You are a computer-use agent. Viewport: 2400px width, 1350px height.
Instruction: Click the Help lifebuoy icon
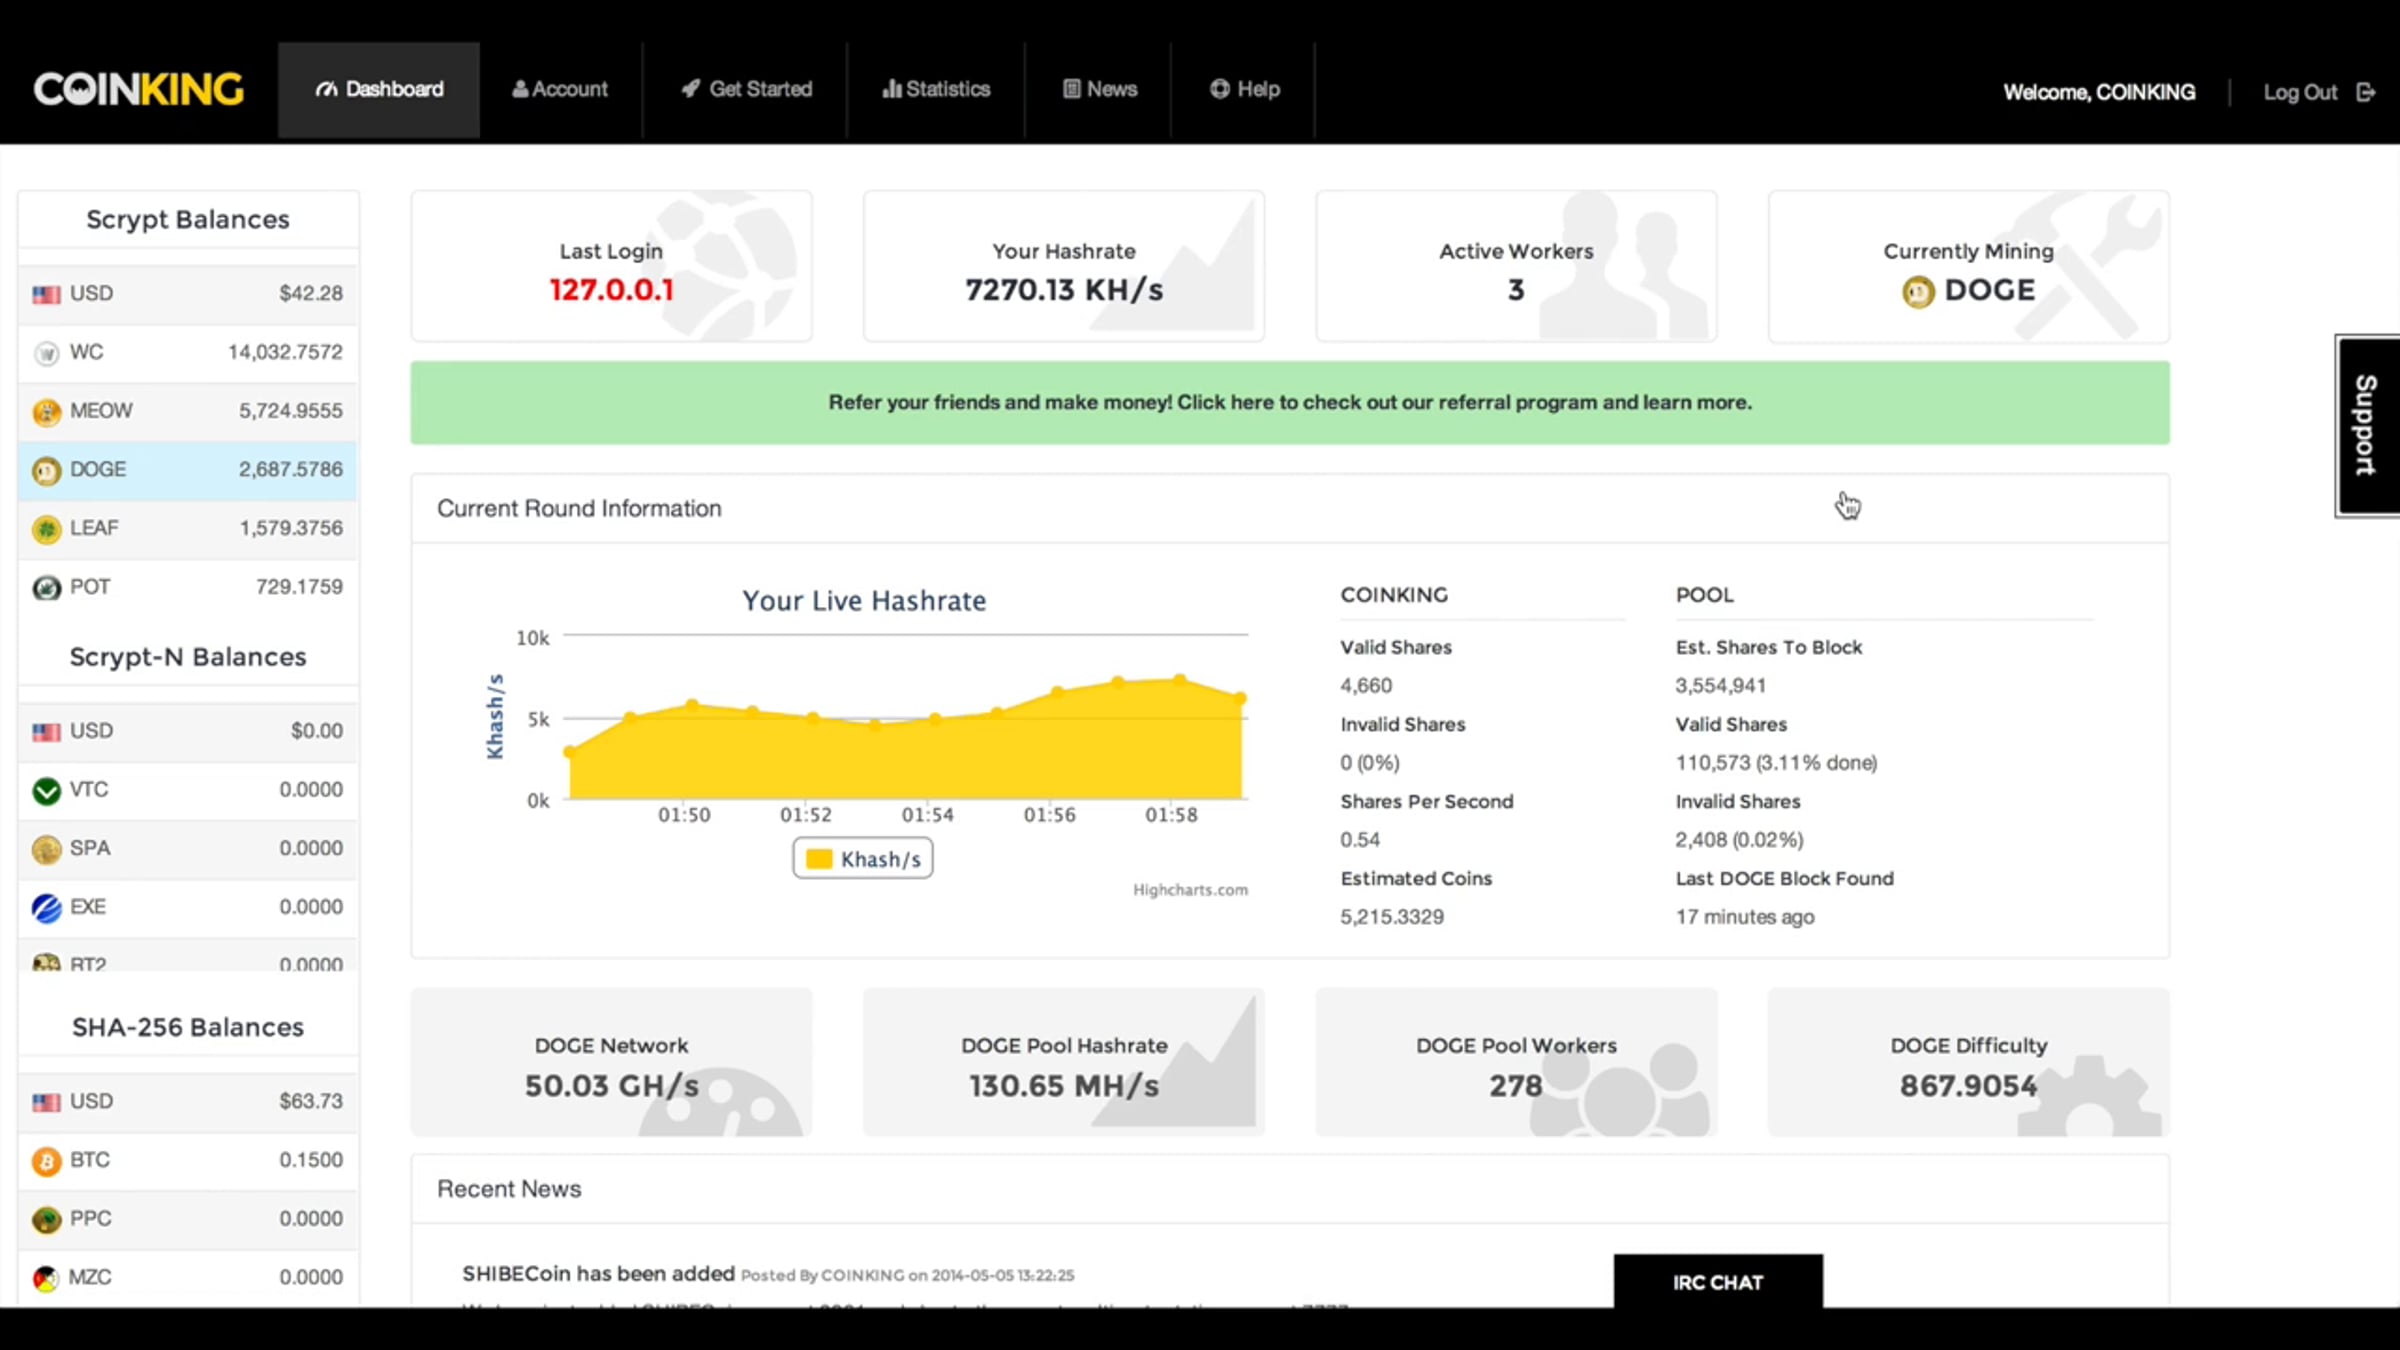click(x=1220, y=89)
